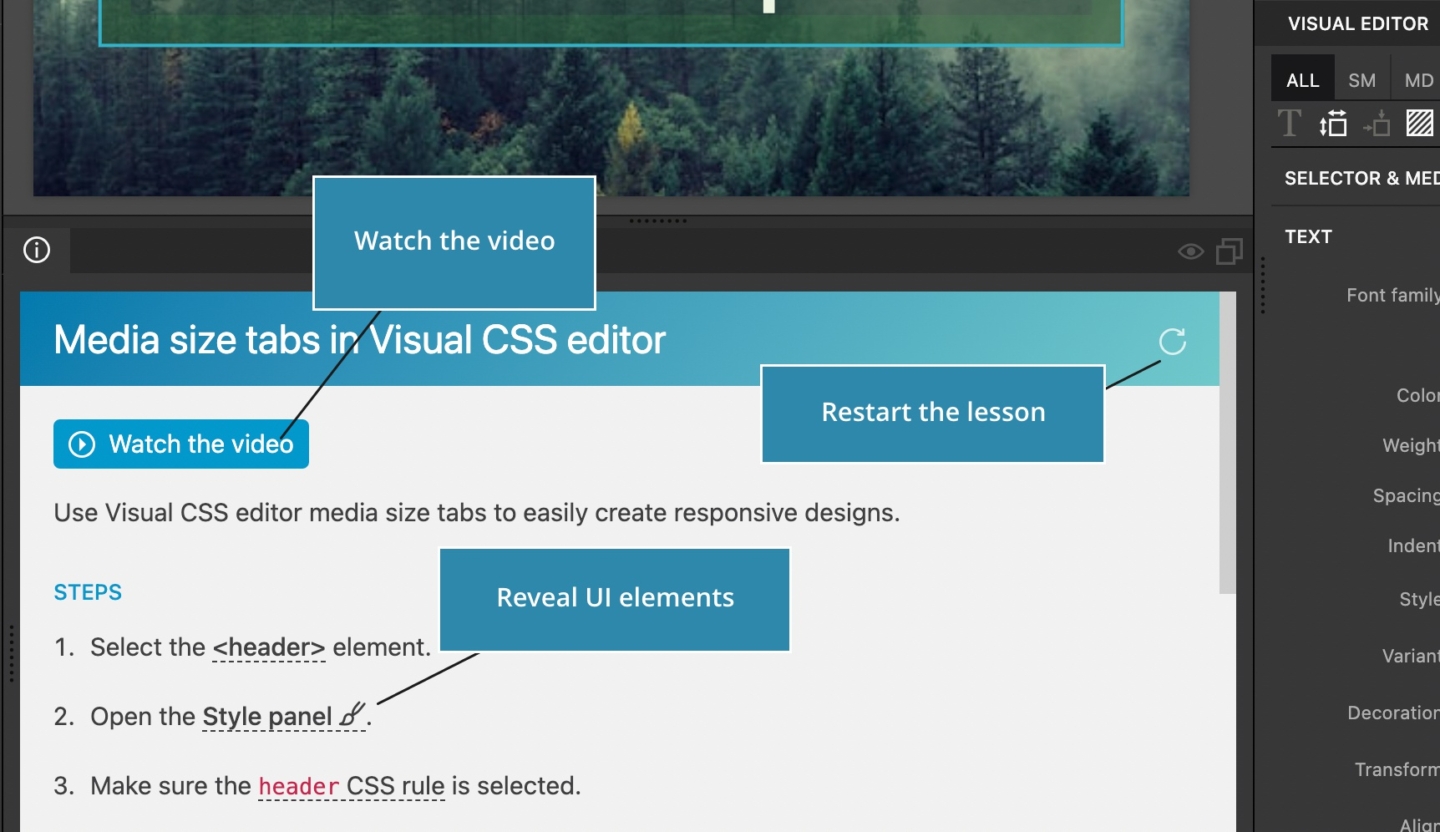1440x832 pixels.
Task: Click the underlined <header> element link
Action: 269,648
